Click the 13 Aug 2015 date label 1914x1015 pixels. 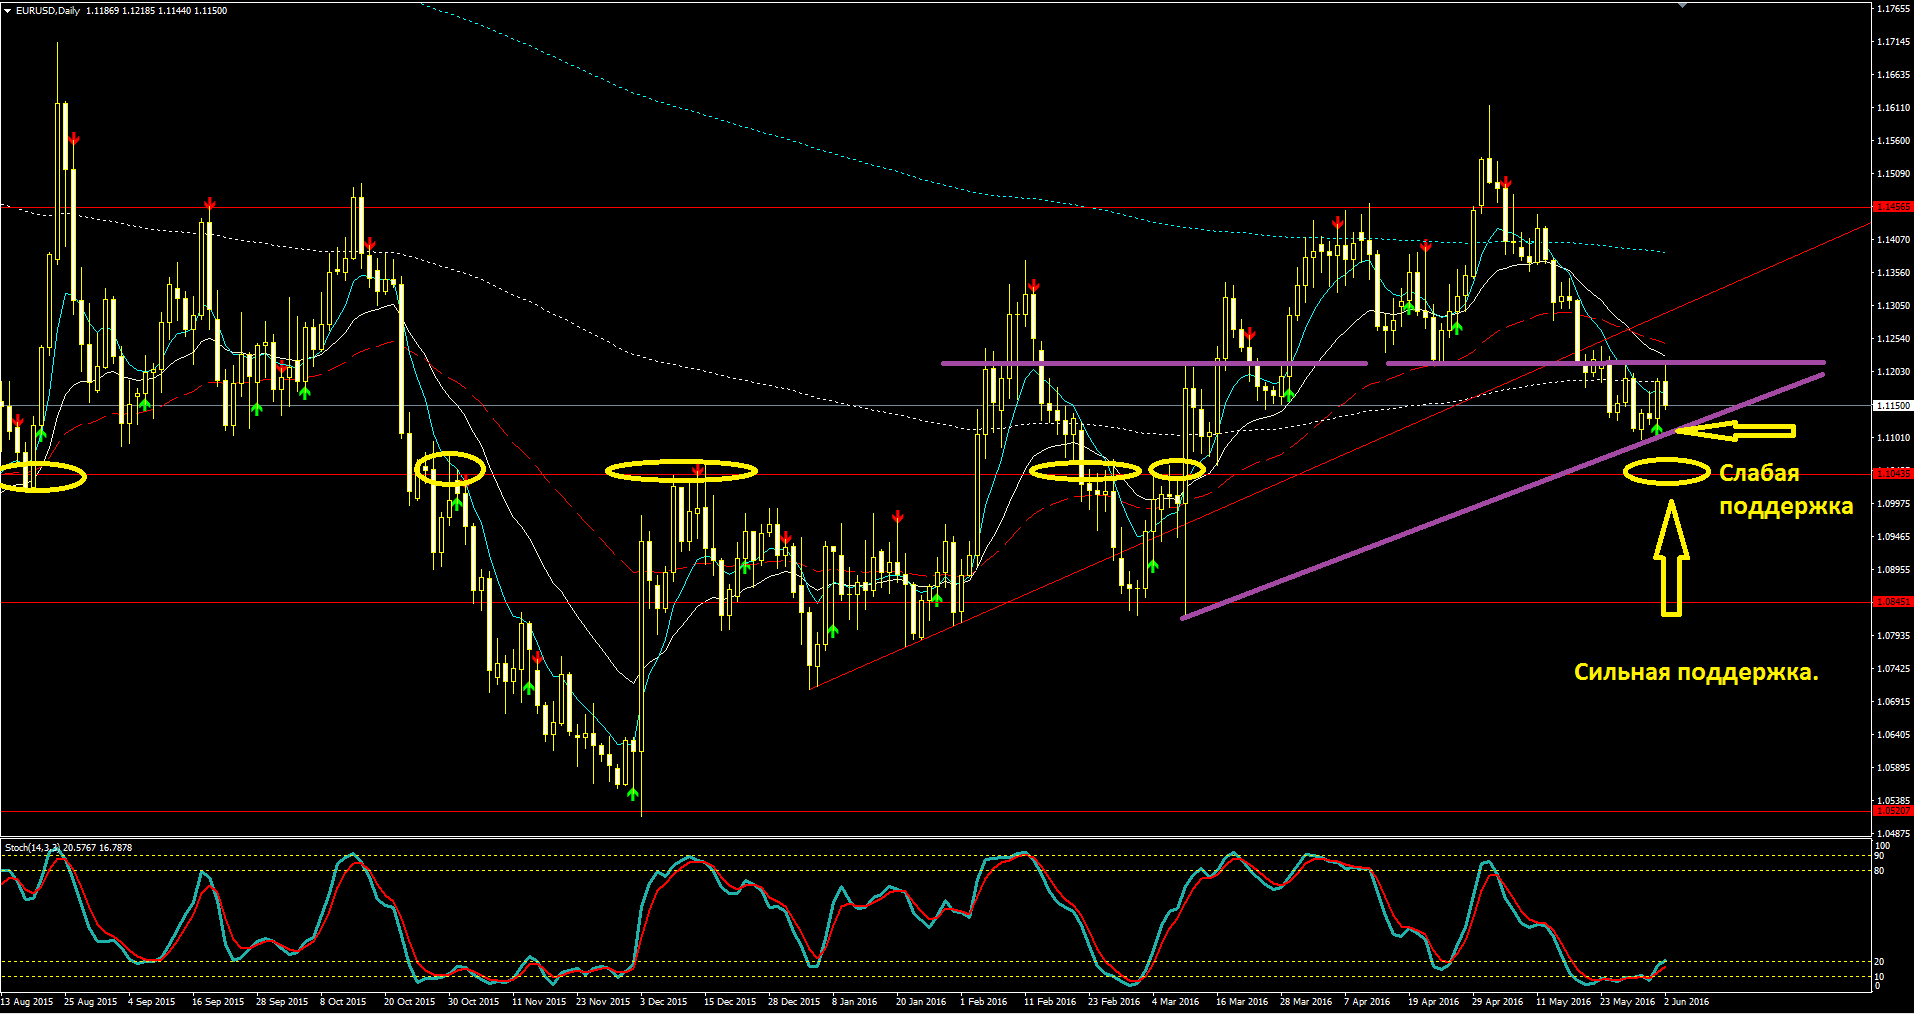pos(27,1001)
